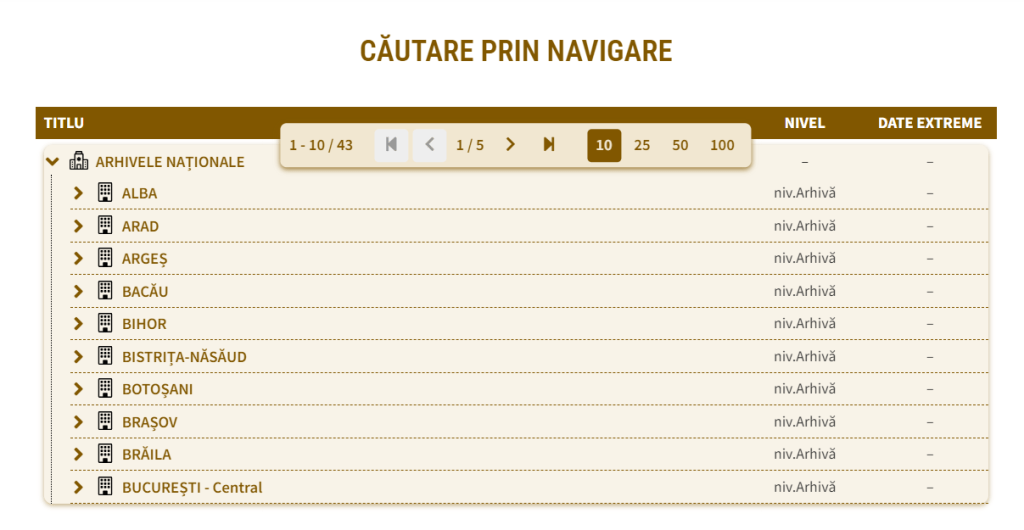Go to the next results page
The height and width of the screenshot is (530, 1024).
tap(510, 145)
